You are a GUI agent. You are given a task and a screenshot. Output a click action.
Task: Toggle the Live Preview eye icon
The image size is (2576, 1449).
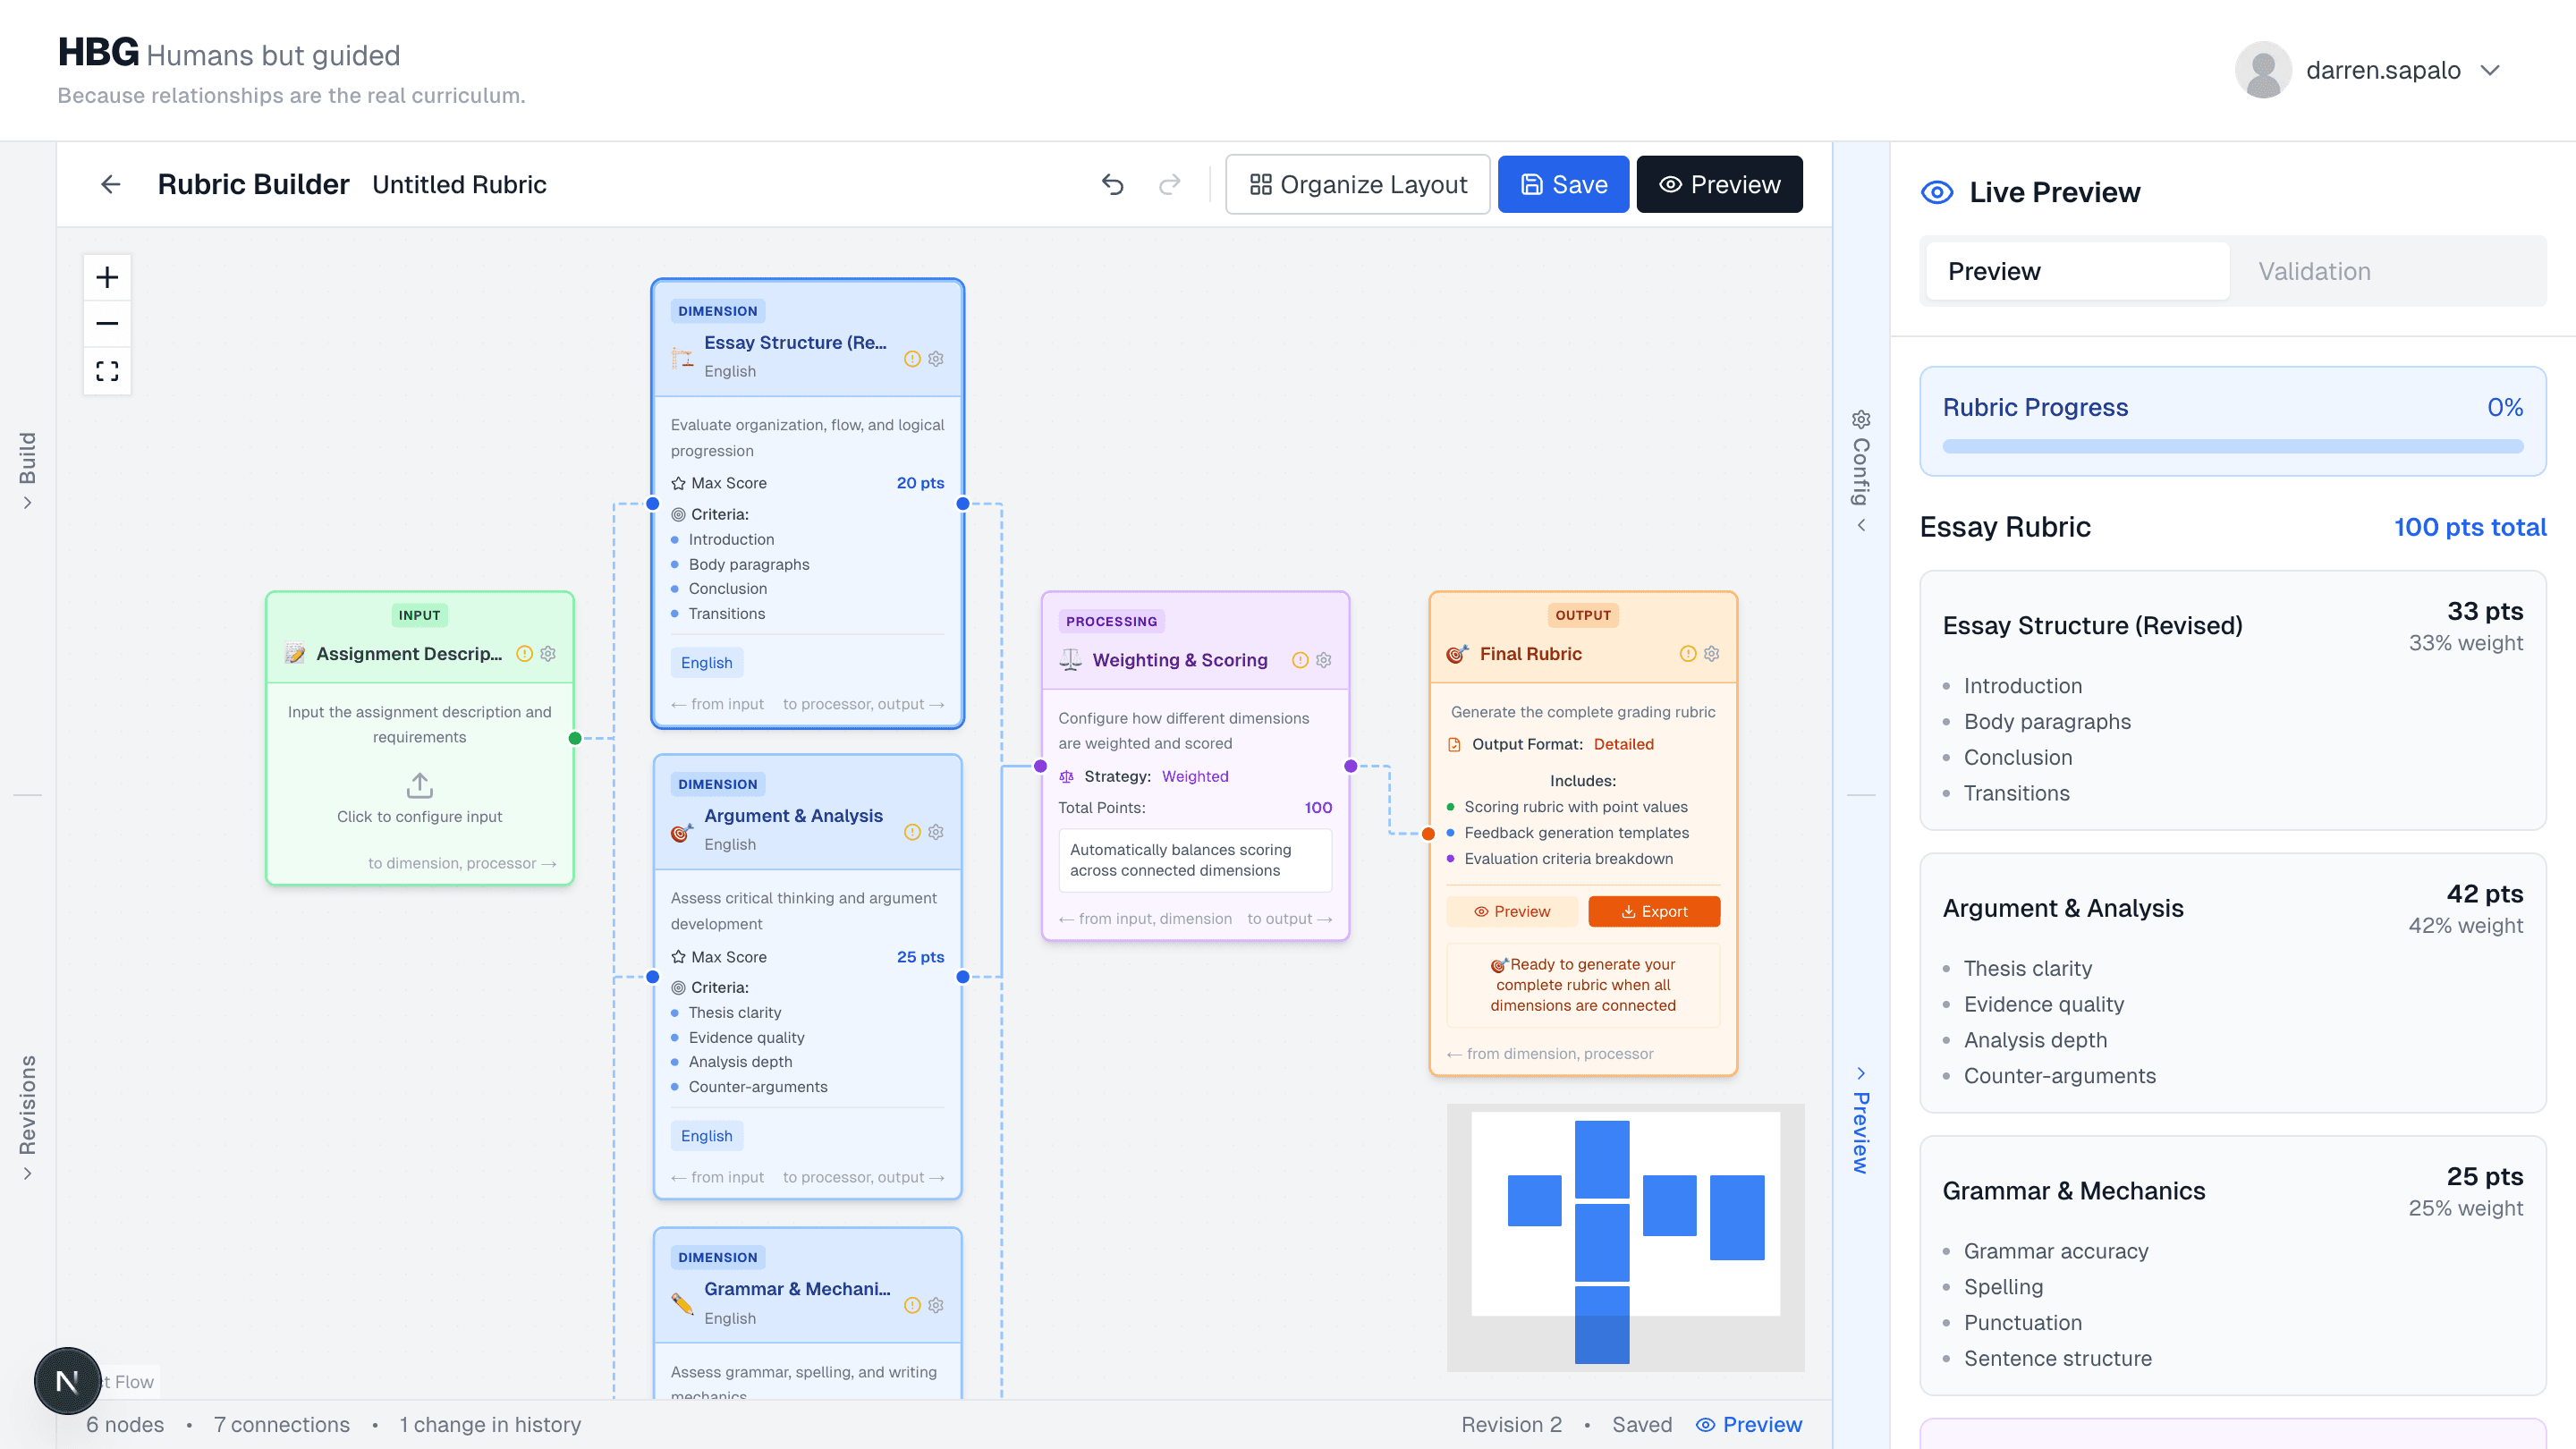pyautogui.click(x=1937, y=192)
